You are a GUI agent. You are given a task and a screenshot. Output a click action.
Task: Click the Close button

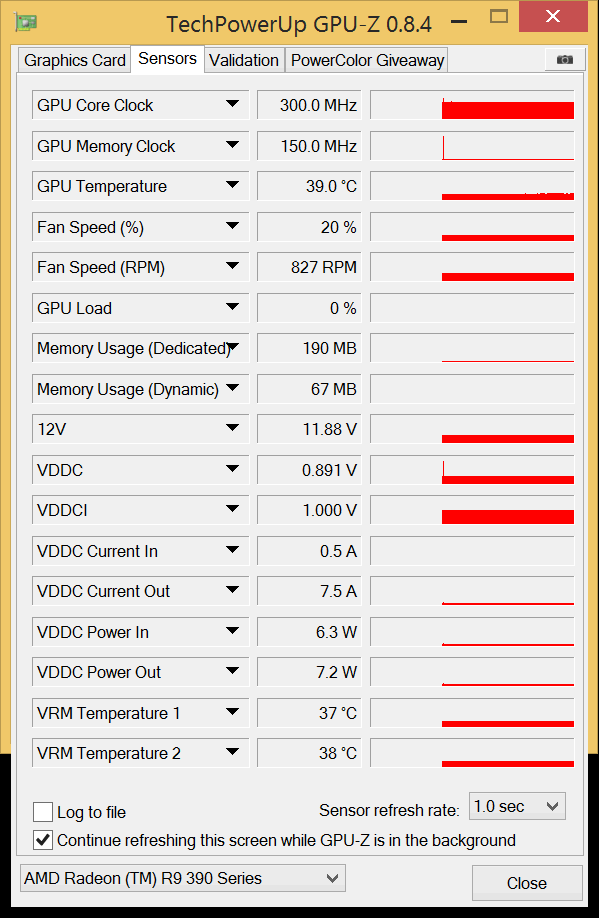[527, 883]
